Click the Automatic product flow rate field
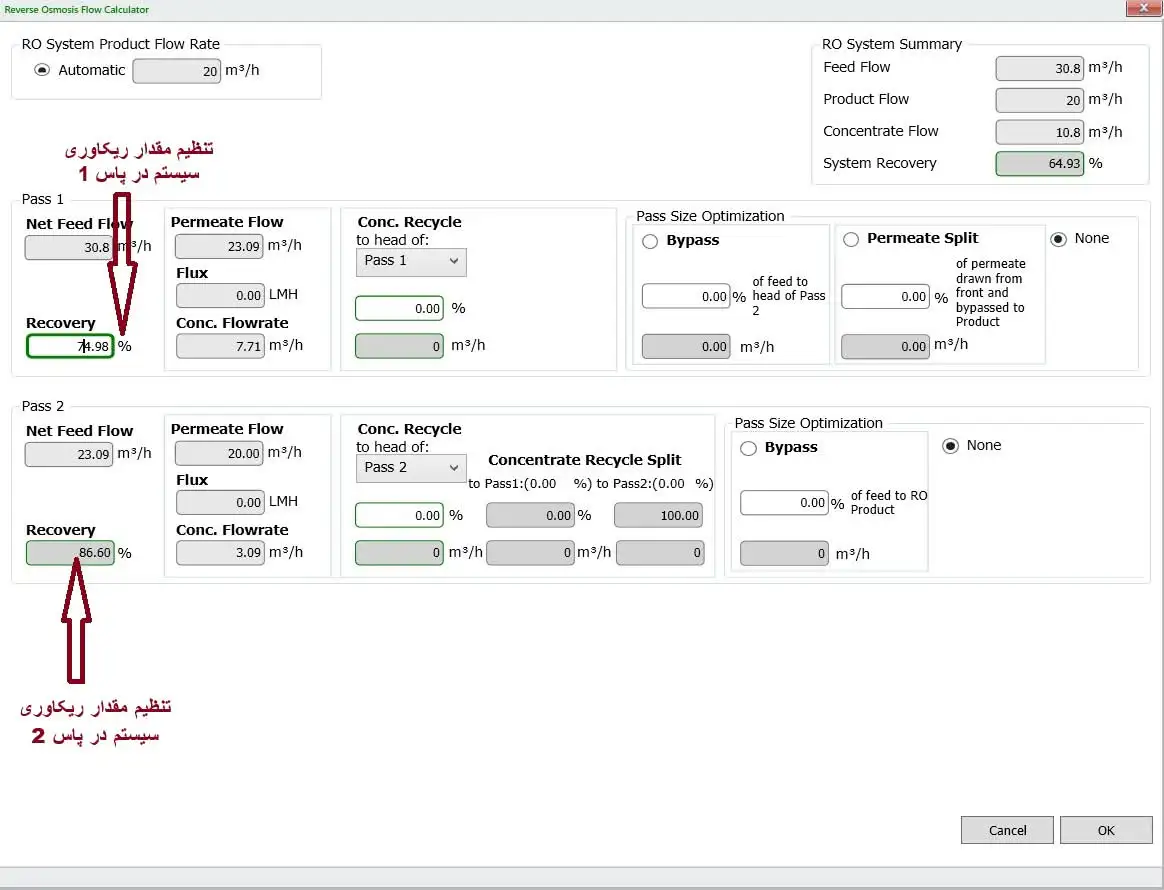The height and width of the screenshot is (890, 1164). pos(176,71)
